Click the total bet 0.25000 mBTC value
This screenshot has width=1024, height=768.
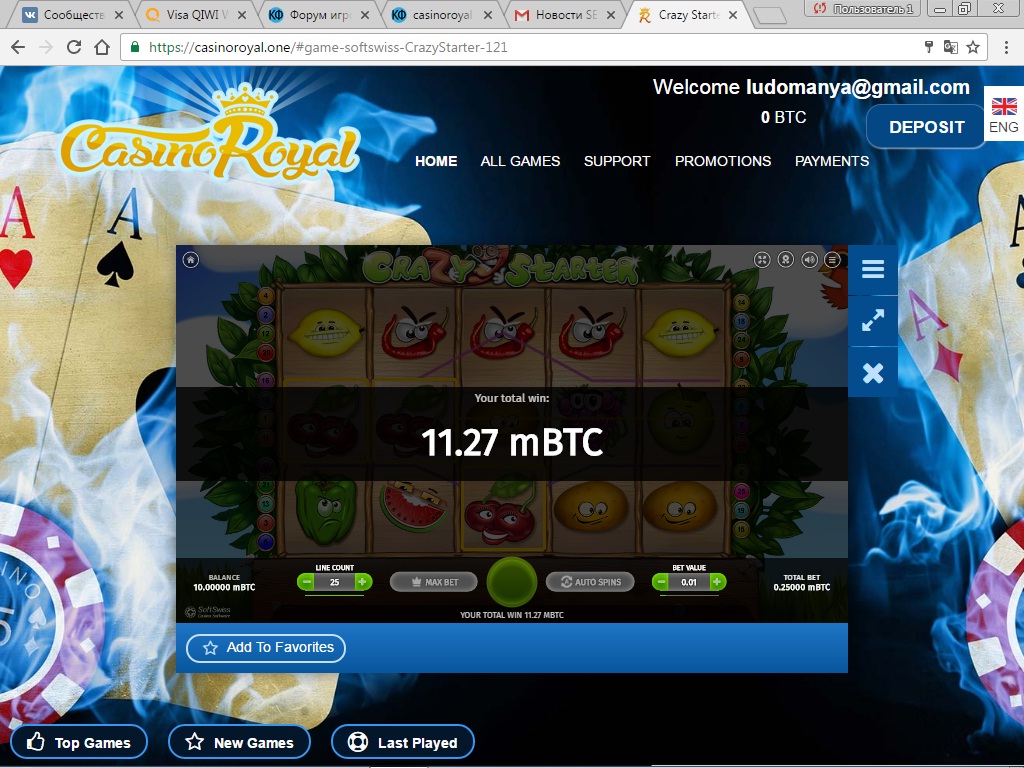801,587
